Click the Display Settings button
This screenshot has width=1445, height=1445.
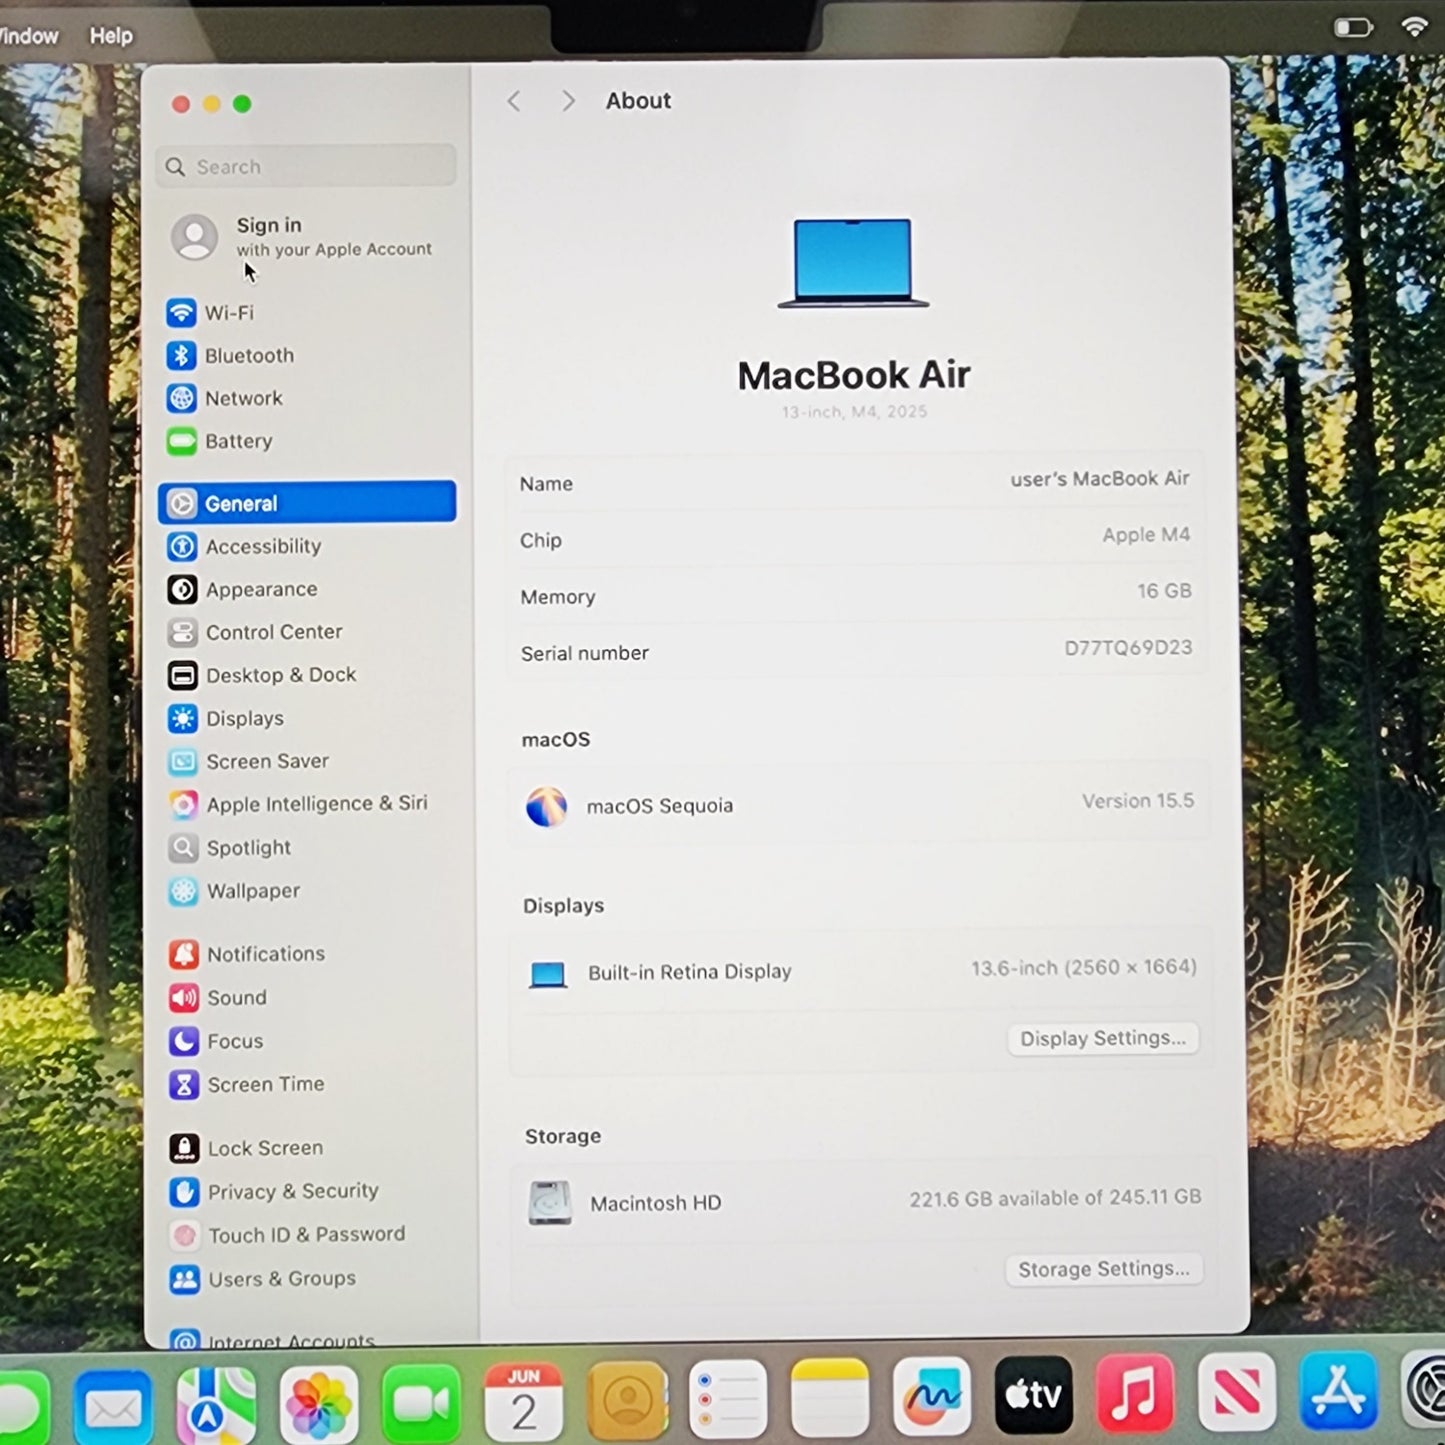[x=1103, y=1038]
